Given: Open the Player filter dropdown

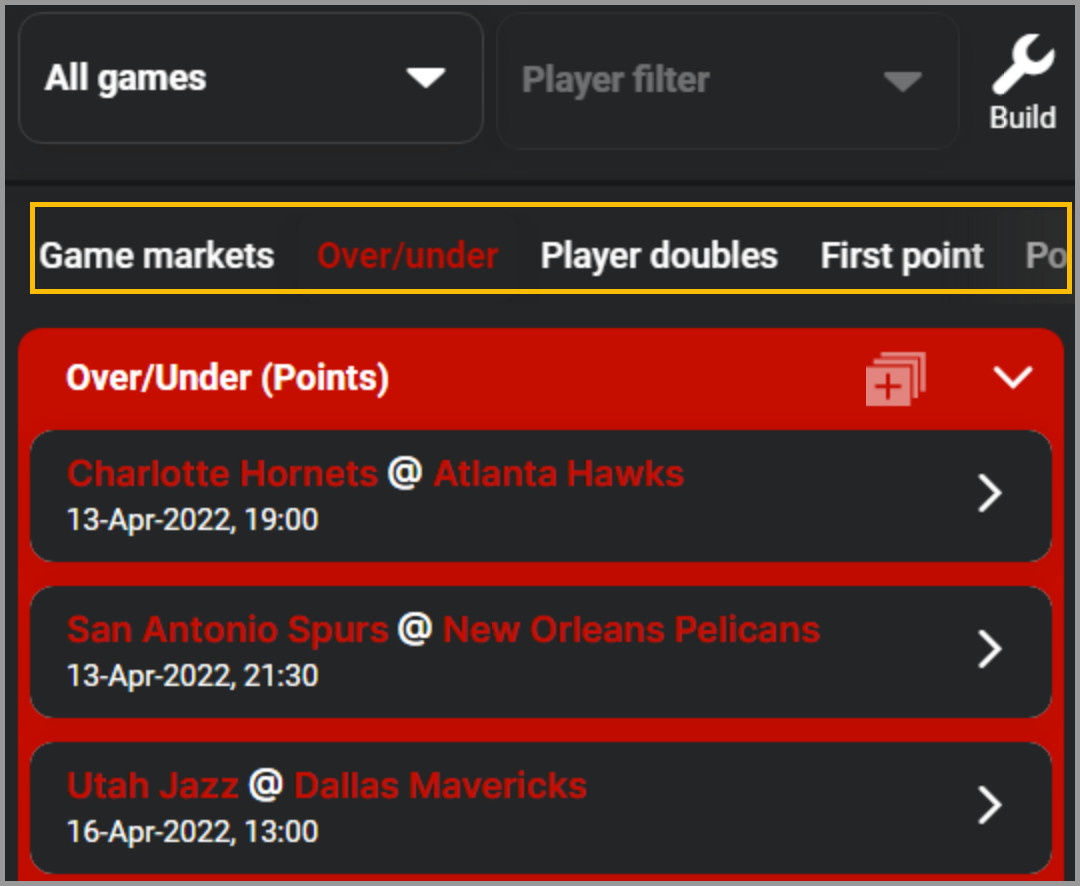Looking at the screenshot, I should click(x=727, y=80).
